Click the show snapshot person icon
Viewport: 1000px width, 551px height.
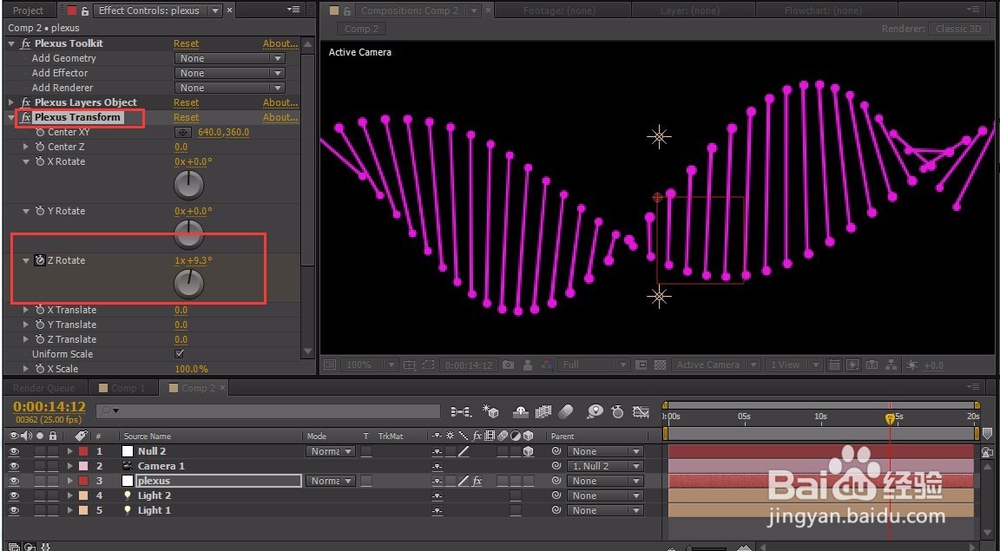click(x=527, y=365)
